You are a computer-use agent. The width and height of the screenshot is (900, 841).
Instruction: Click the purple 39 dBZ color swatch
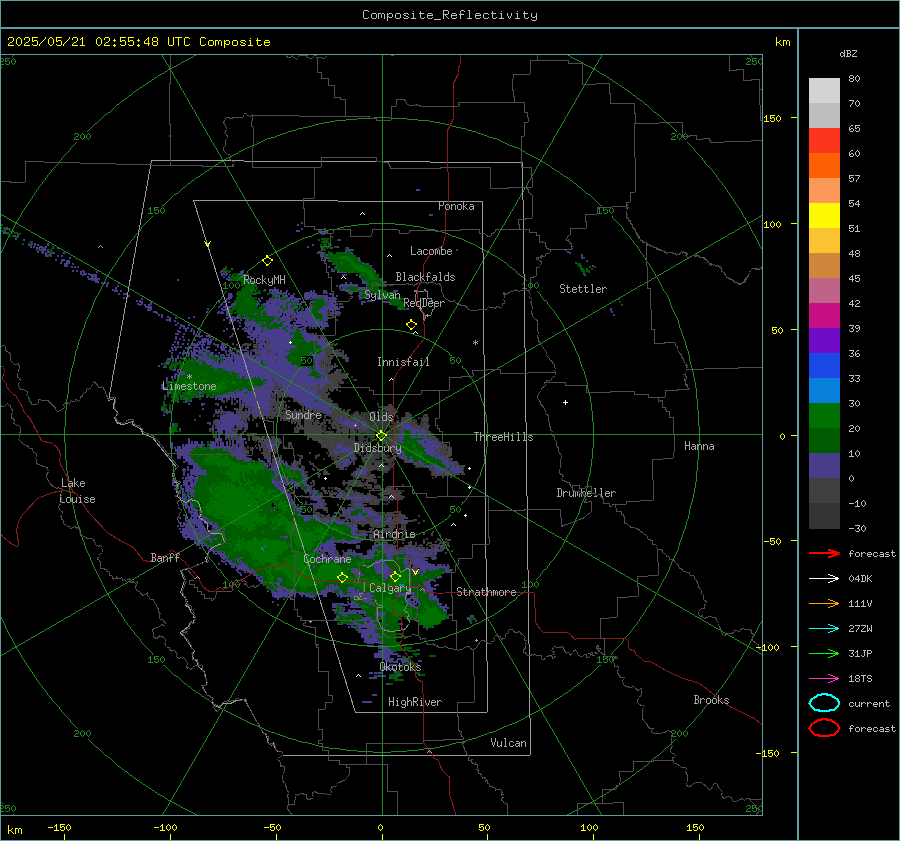(x=824, y=340)
